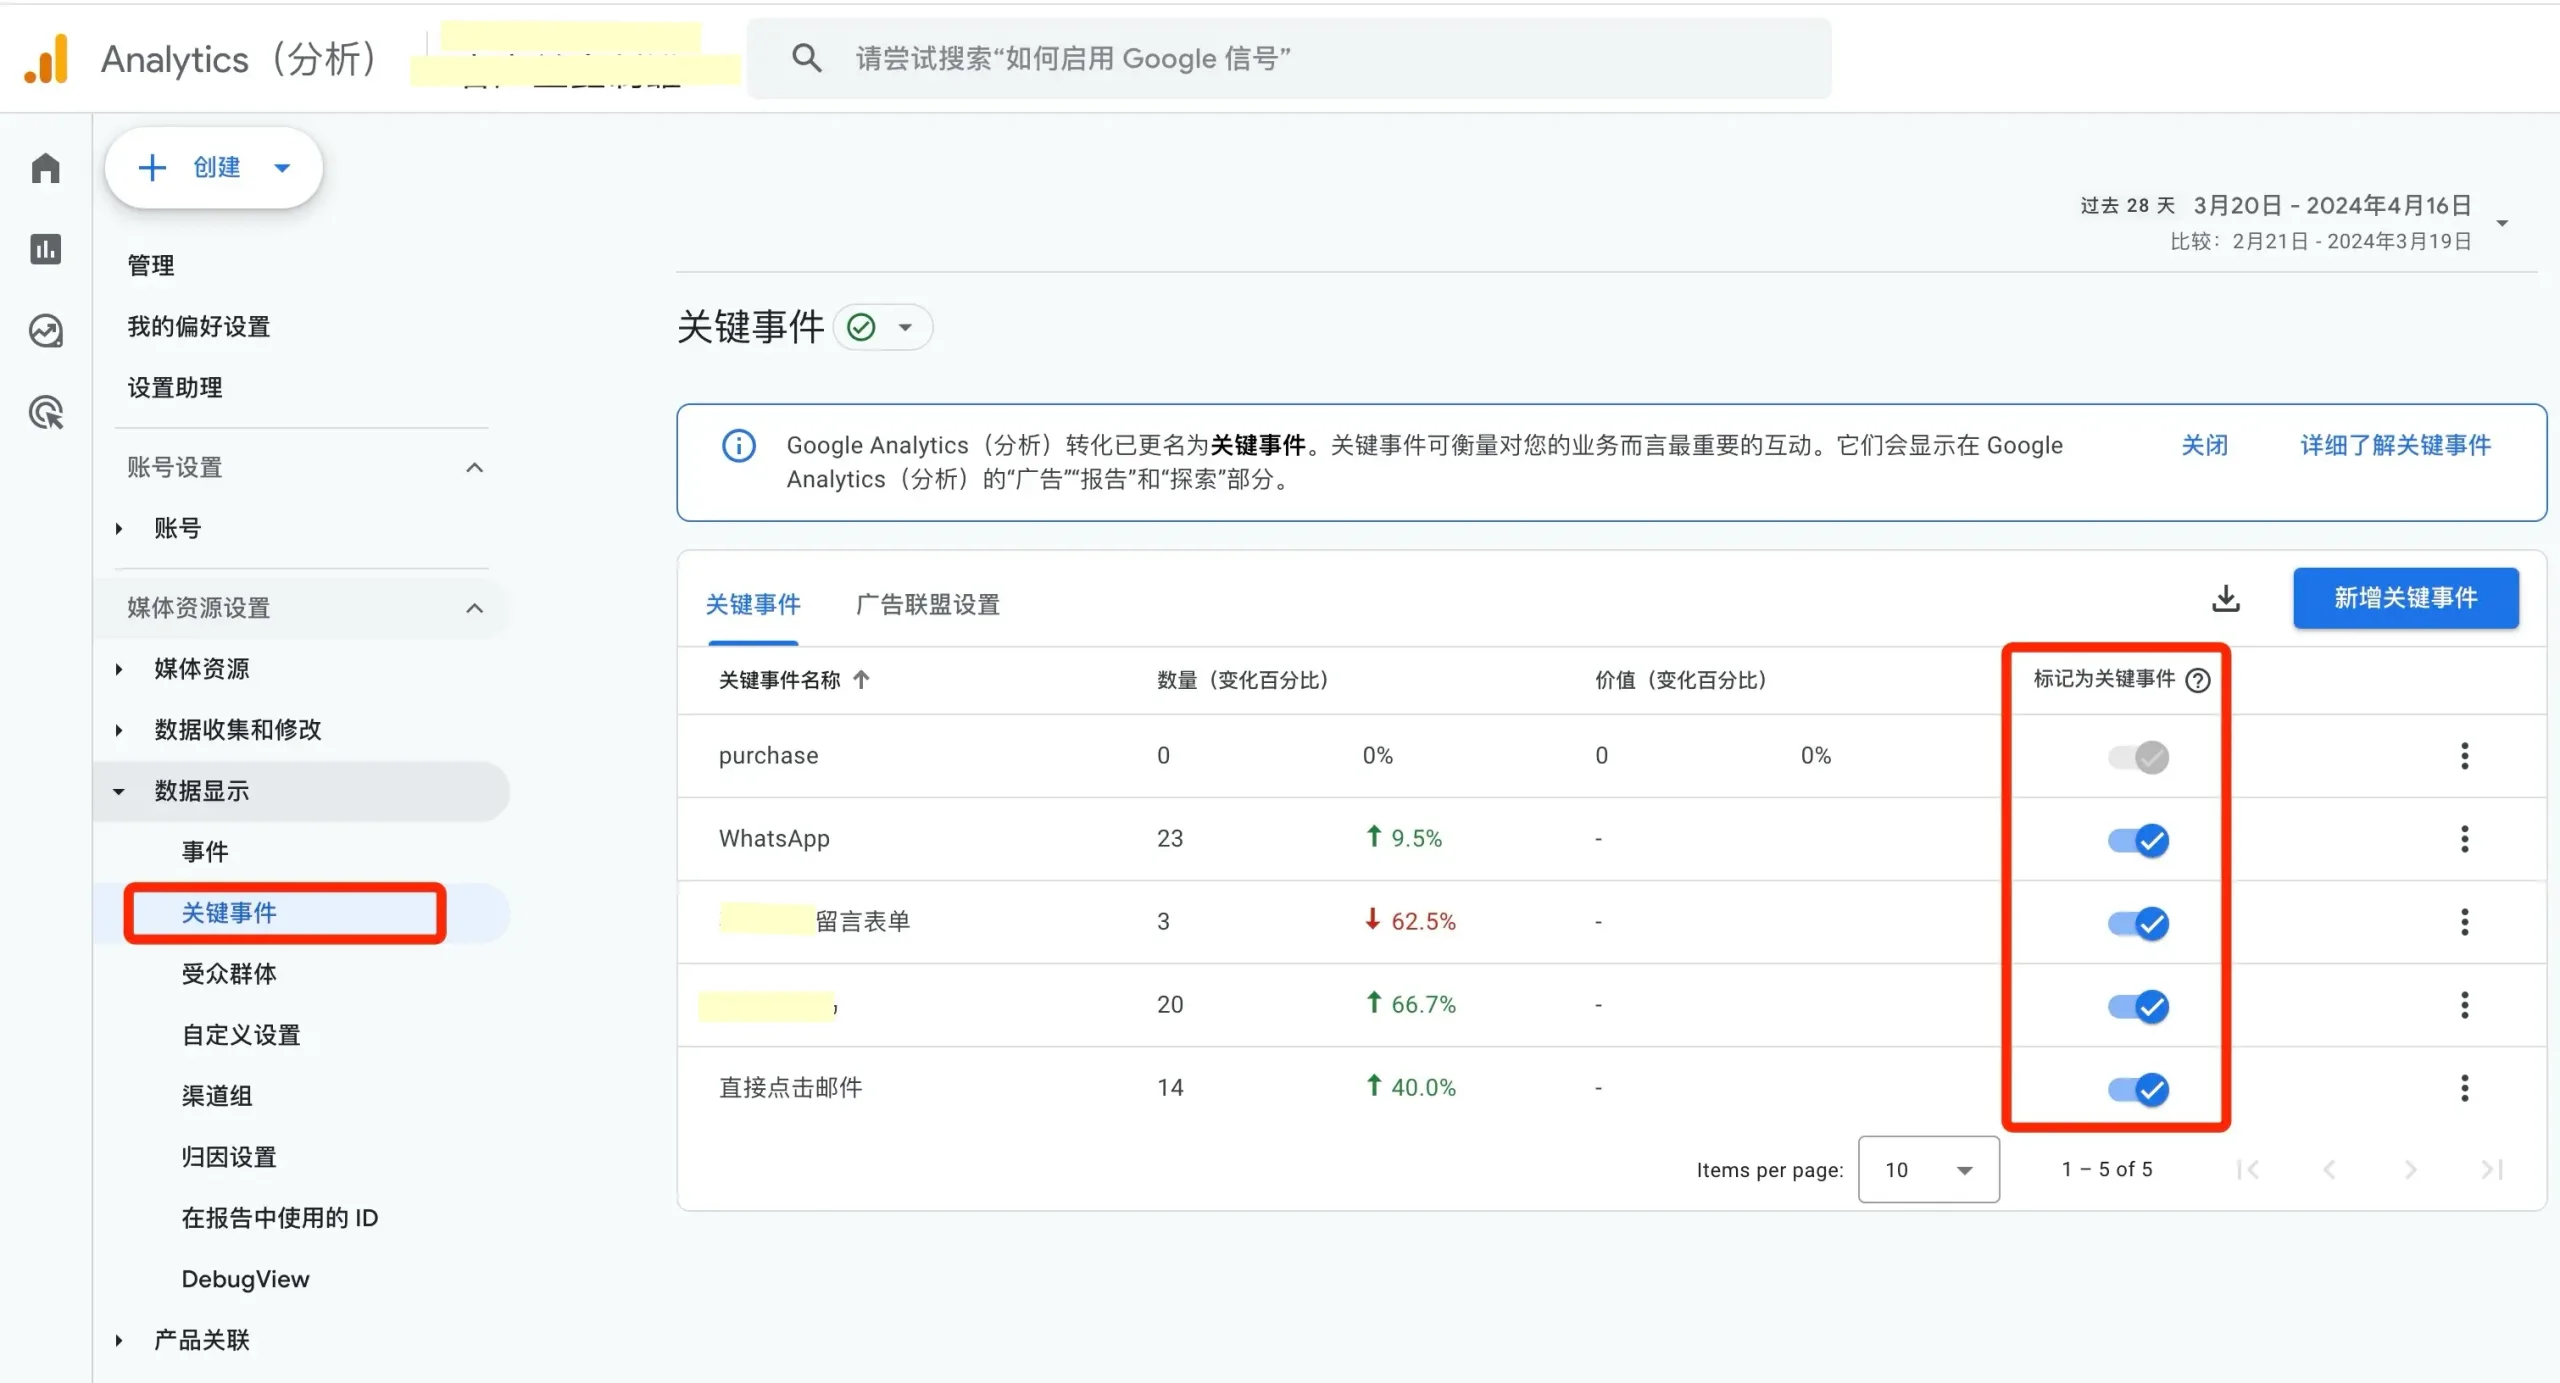Click sort arrow beside 关键事件名称
2560x1383 pixels.
tap(861, 680)
